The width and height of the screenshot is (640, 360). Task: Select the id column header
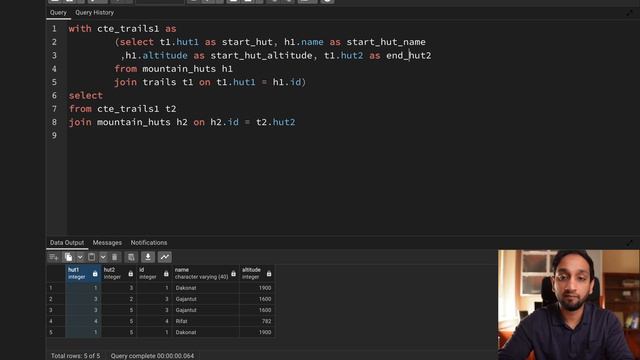pos(154,273)
